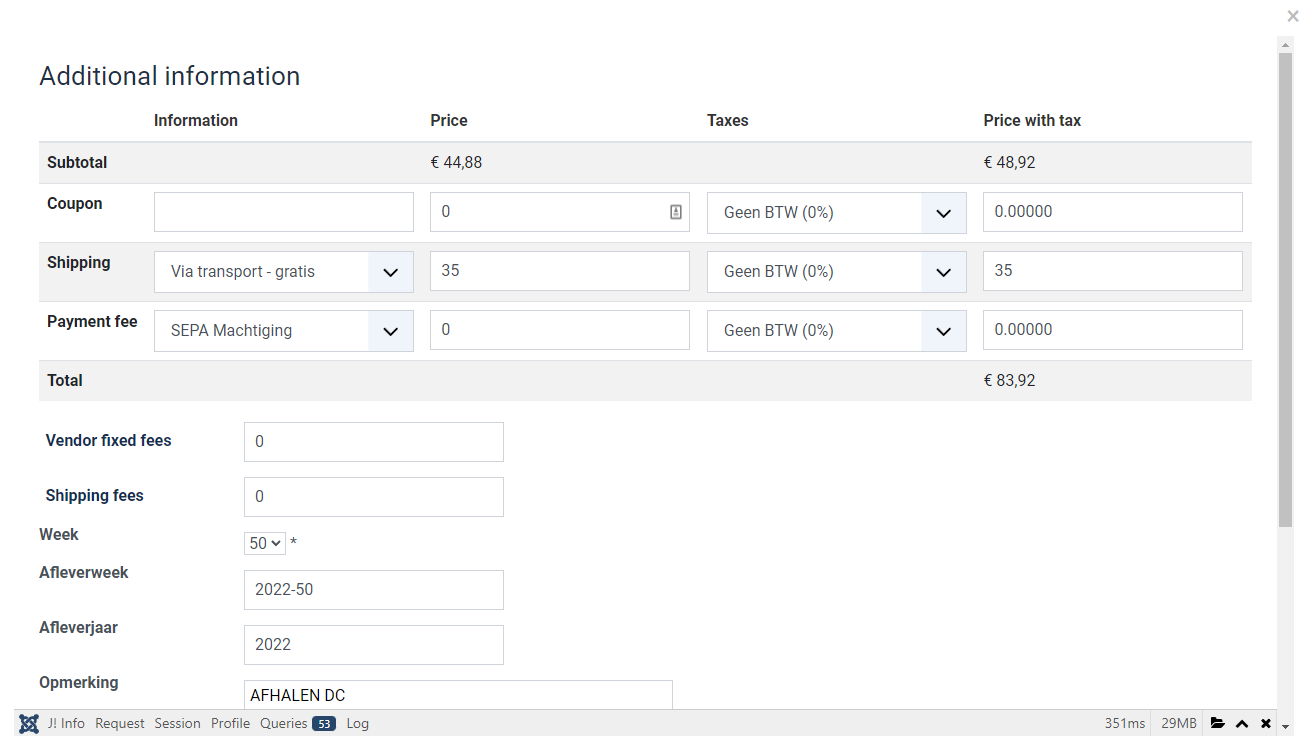Click the Joomla logo in debug bar

(x=29, y=723)
